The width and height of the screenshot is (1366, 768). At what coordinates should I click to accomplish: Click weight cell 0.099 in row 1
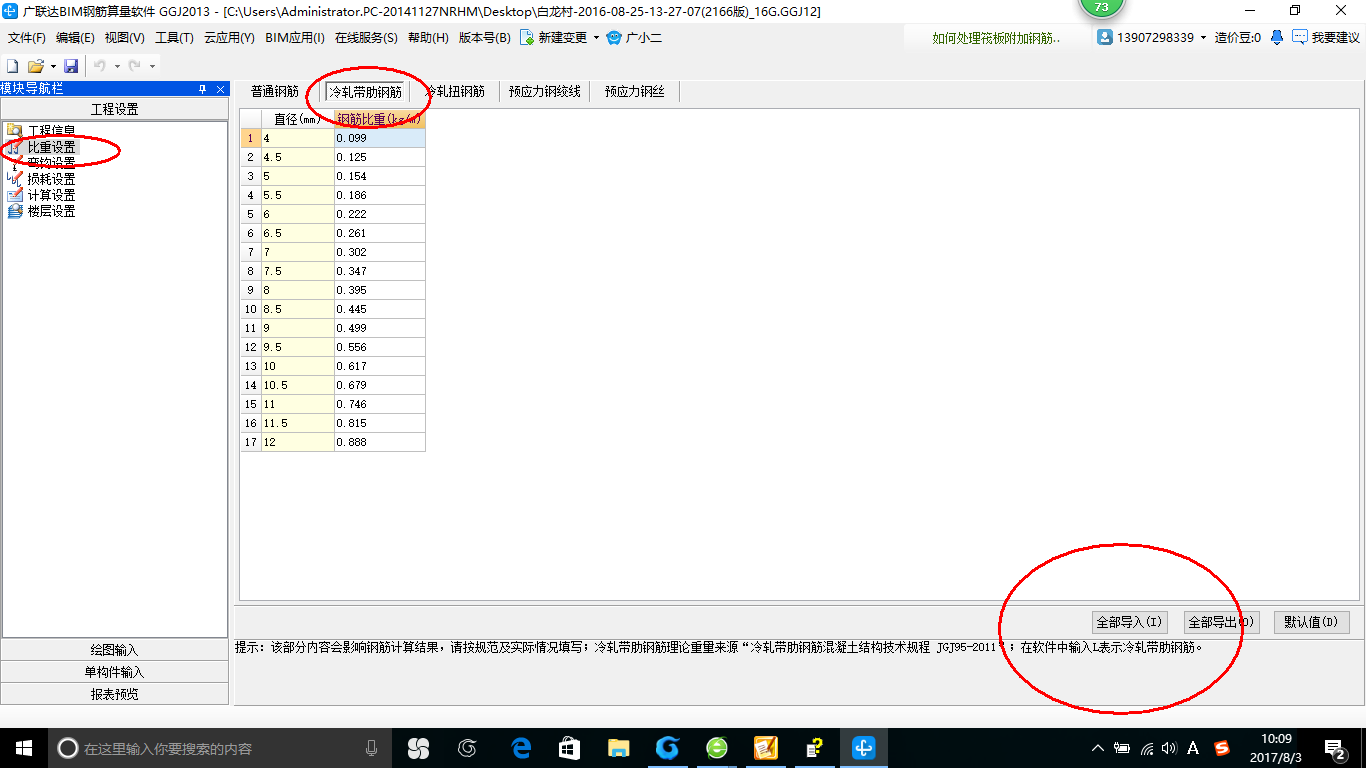point(380,138)
